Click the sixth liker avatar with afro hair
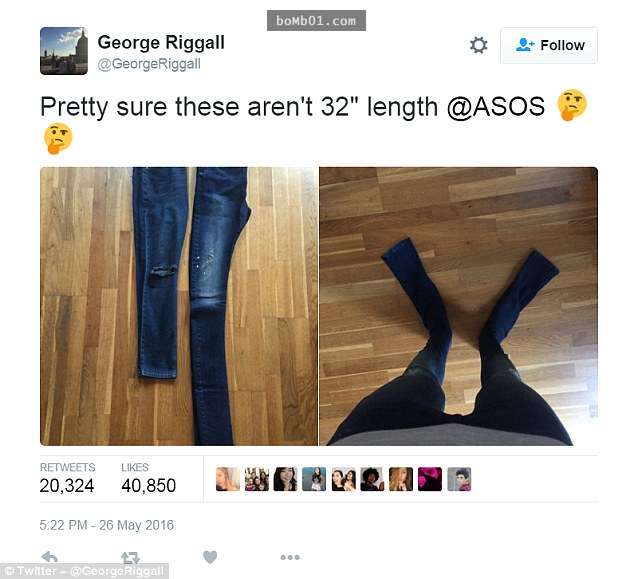Screen dimensions: 634x579 point(372,479)
